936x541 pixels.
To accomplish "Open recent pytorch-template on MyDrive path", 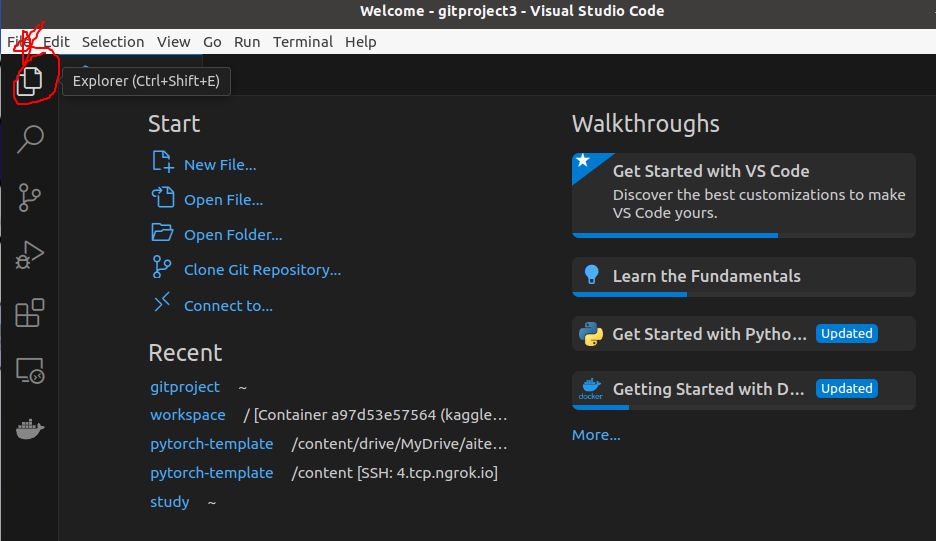I will tap(211, 444).
